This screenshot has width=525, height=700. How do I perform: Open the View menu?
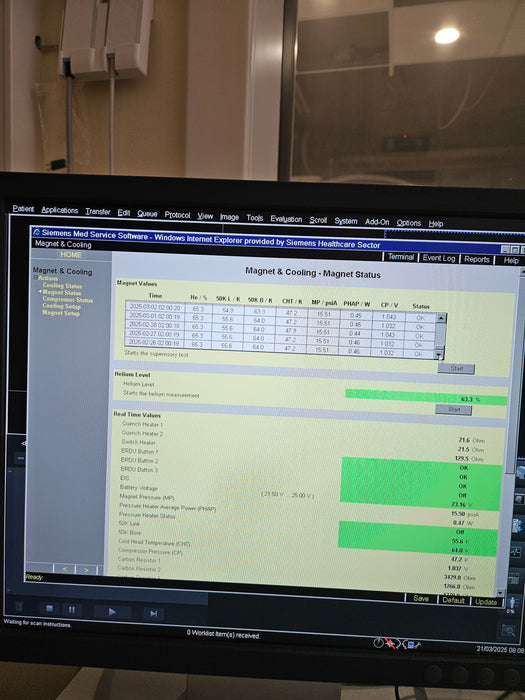205,216
